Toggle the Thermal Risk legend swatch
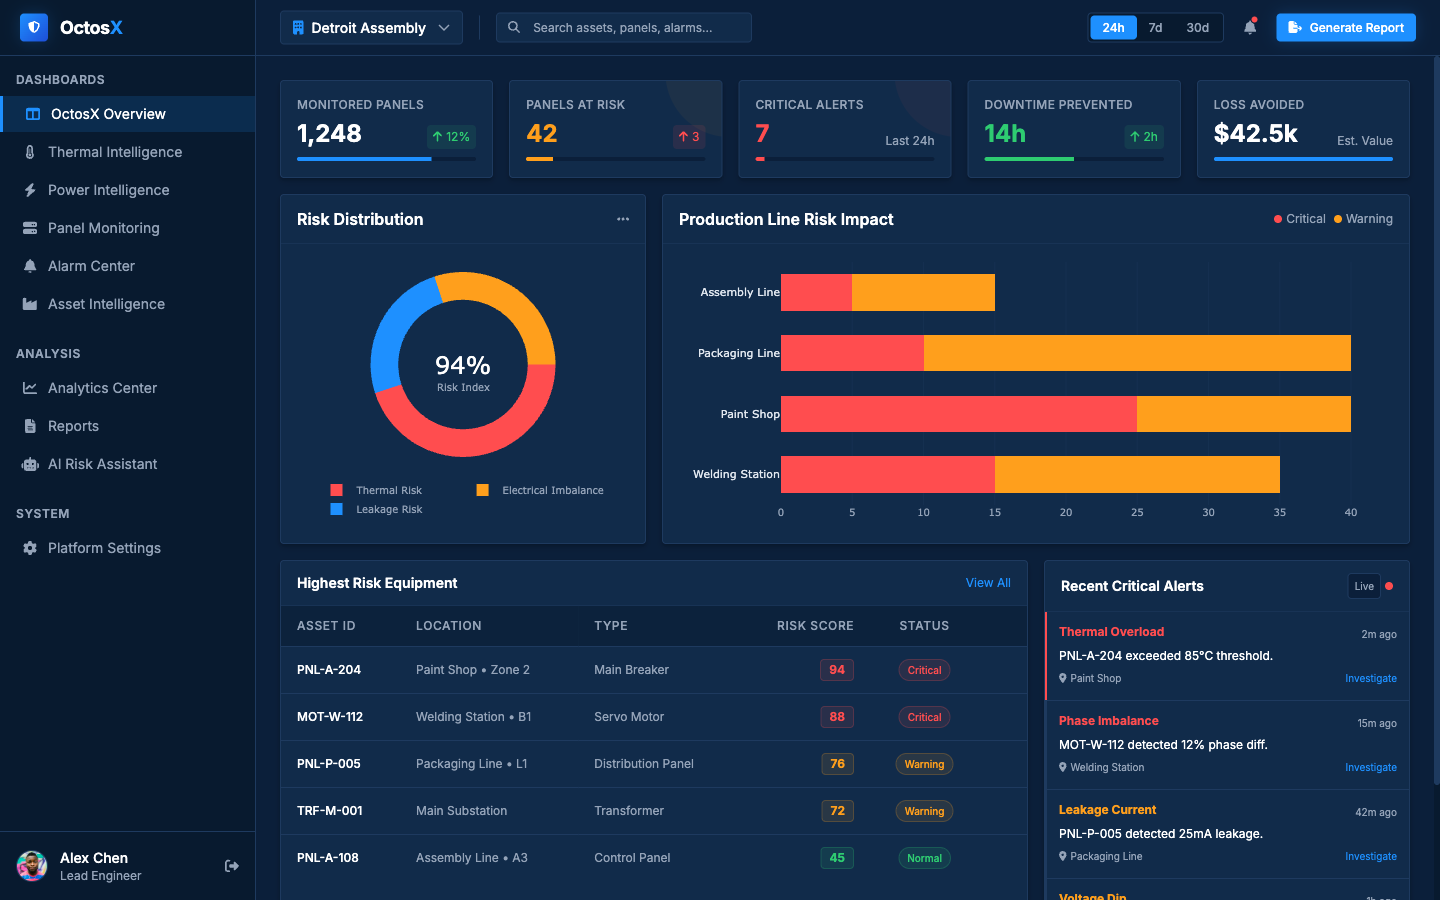Viewport: 1440px width, 900px height. click(x=337, y=490)
